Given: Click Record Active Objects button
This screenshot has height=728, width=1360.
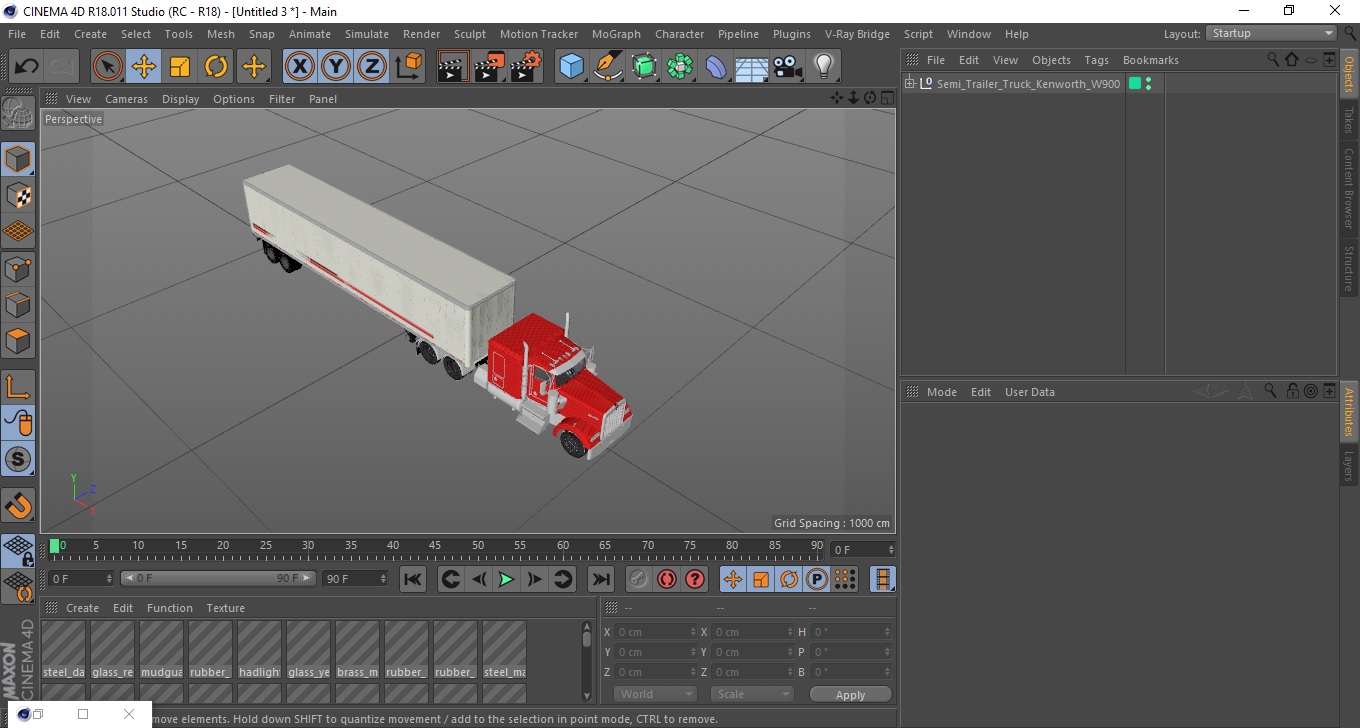Looking at the screenshot, I should click(638, 579).
